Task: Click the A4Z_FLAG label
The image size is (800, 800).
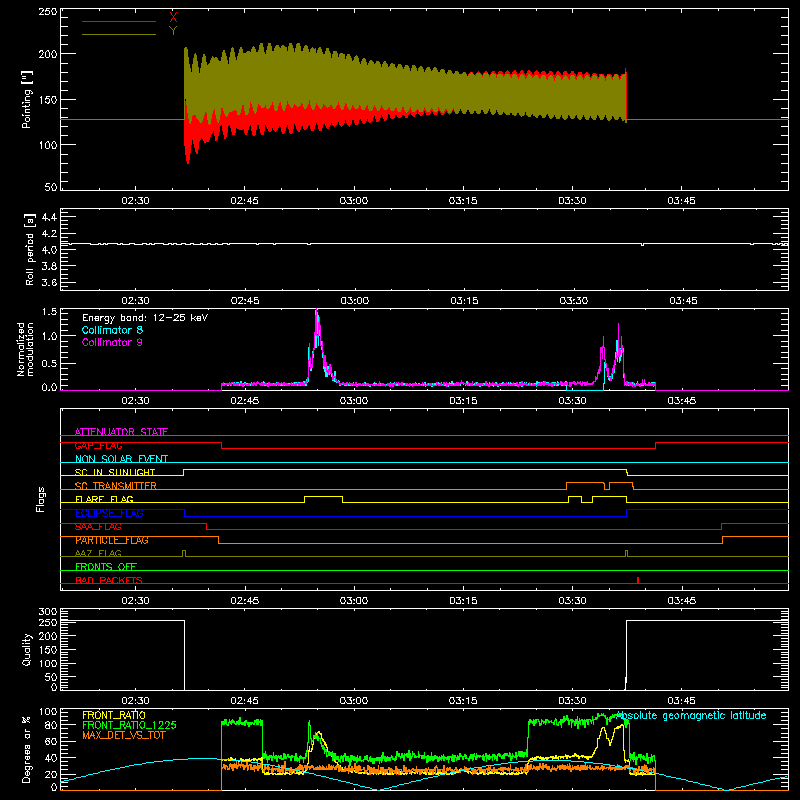Action: [x=98, y=553]
